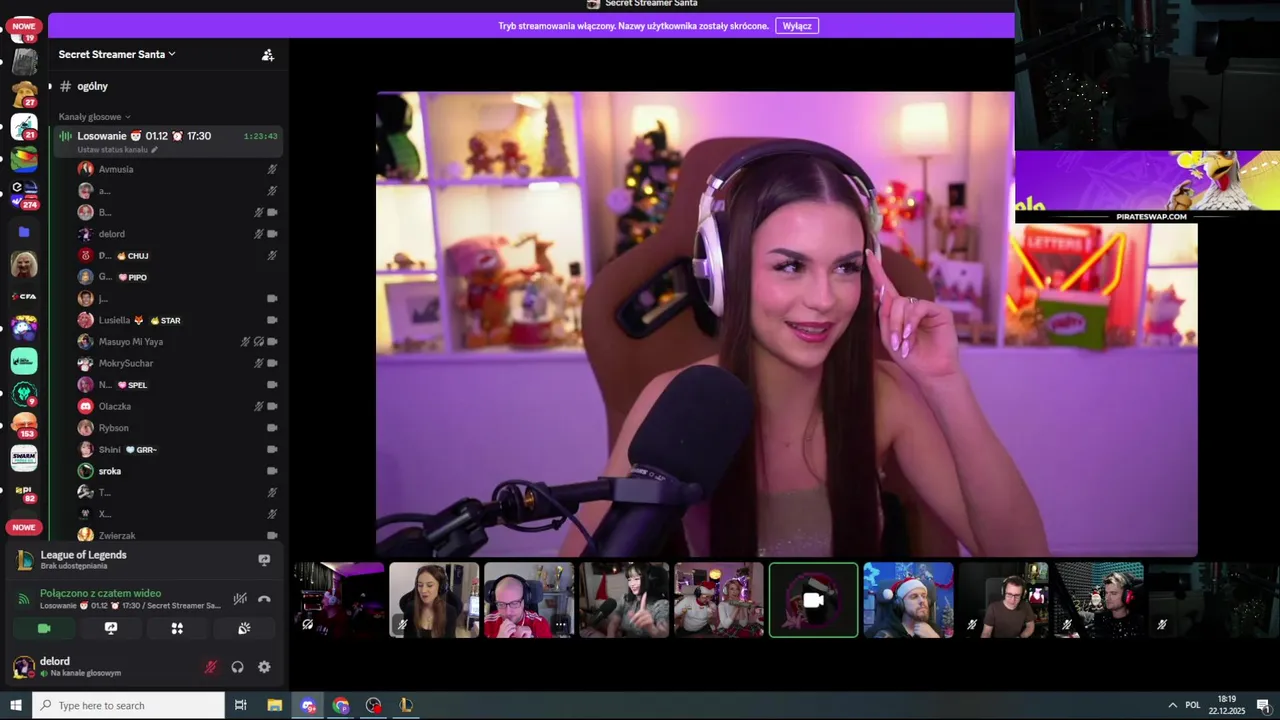Open options dots on bald man thumbnail
Viewport: 1280px width, 720px height.
560,625
